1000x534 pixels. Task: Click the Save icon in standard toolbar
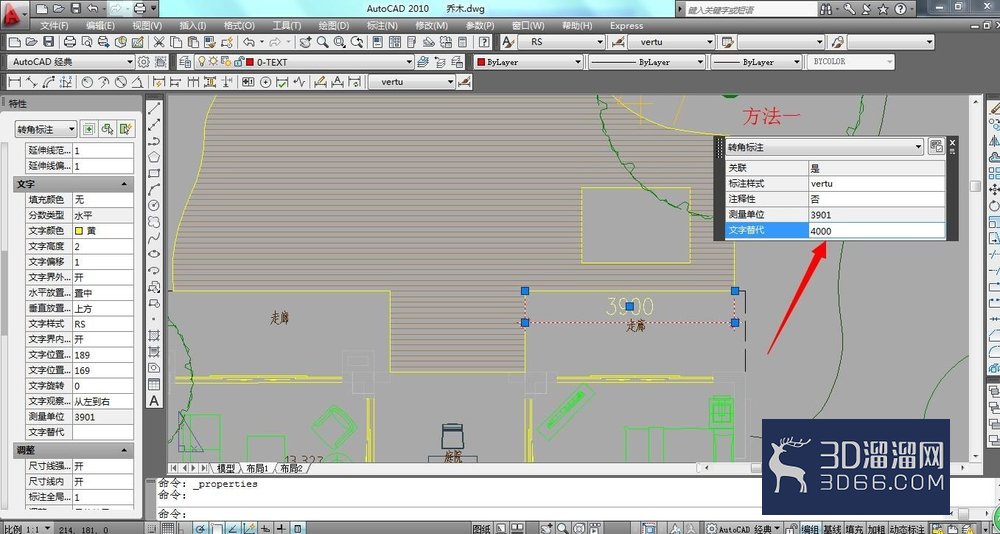click(48, 42)
